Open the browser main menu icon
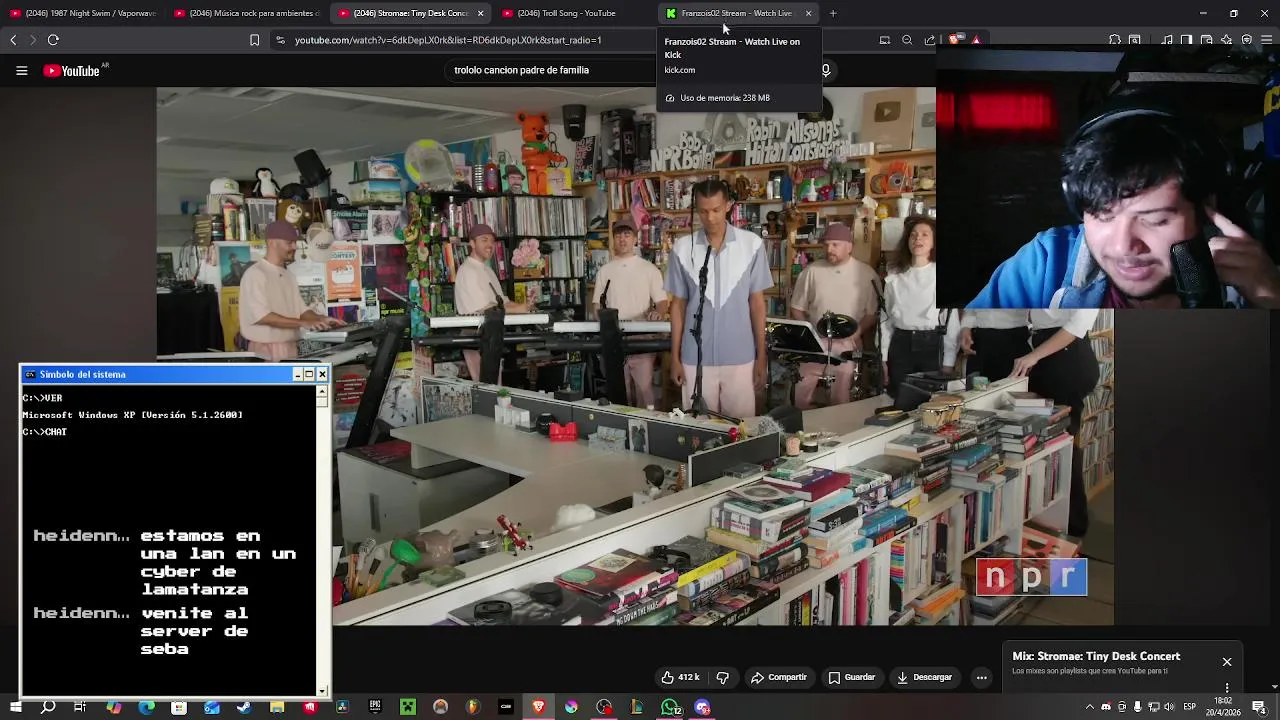This screenshot has width=1280, height=720. pyautogui.click(x=1266, y=40)
